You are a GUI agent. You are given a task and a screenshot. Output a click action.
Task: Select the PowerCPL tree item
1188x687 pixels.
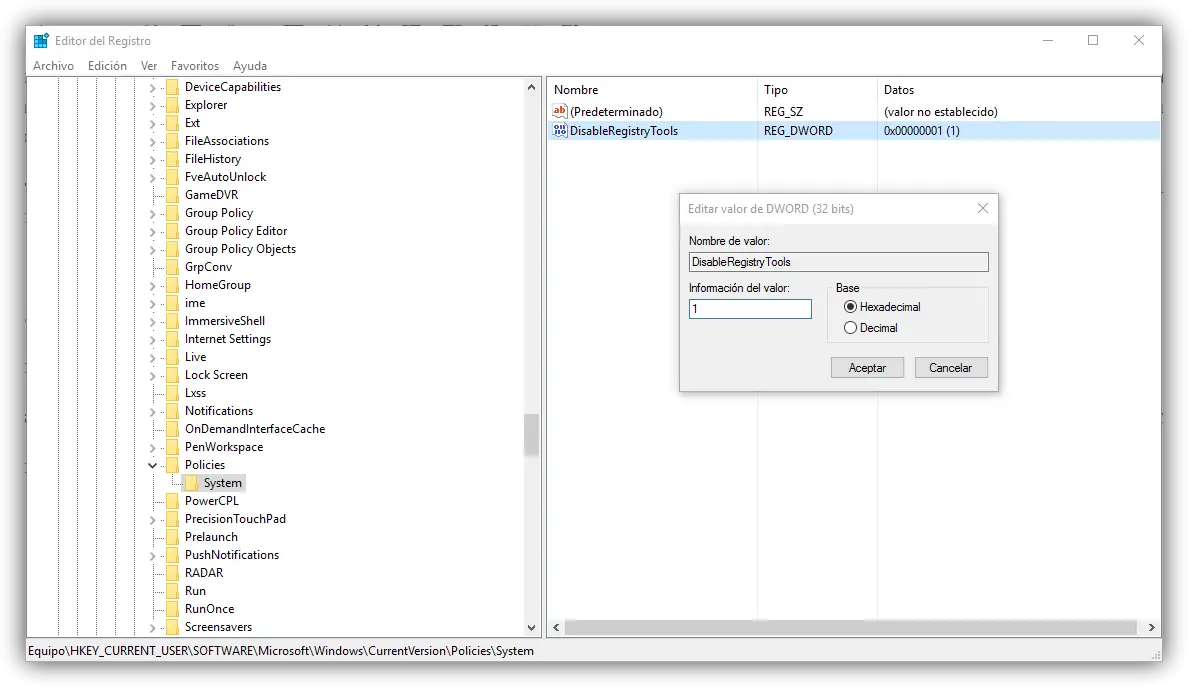[x=211, y=501]
